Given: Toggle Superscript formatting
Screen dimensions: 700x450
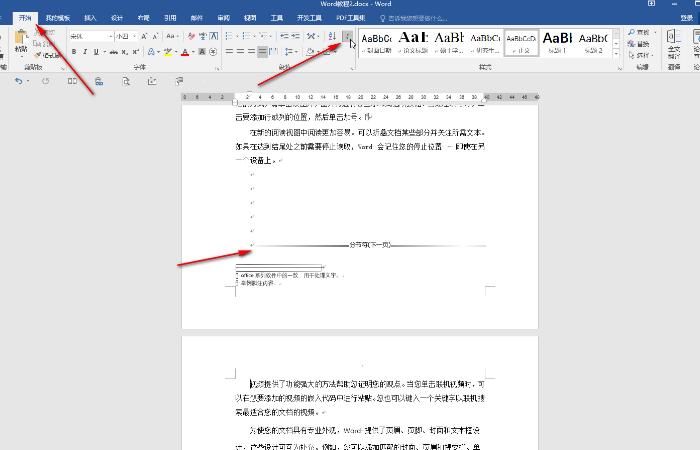Looking at the screenshot, I should click(x=136, y=52).
